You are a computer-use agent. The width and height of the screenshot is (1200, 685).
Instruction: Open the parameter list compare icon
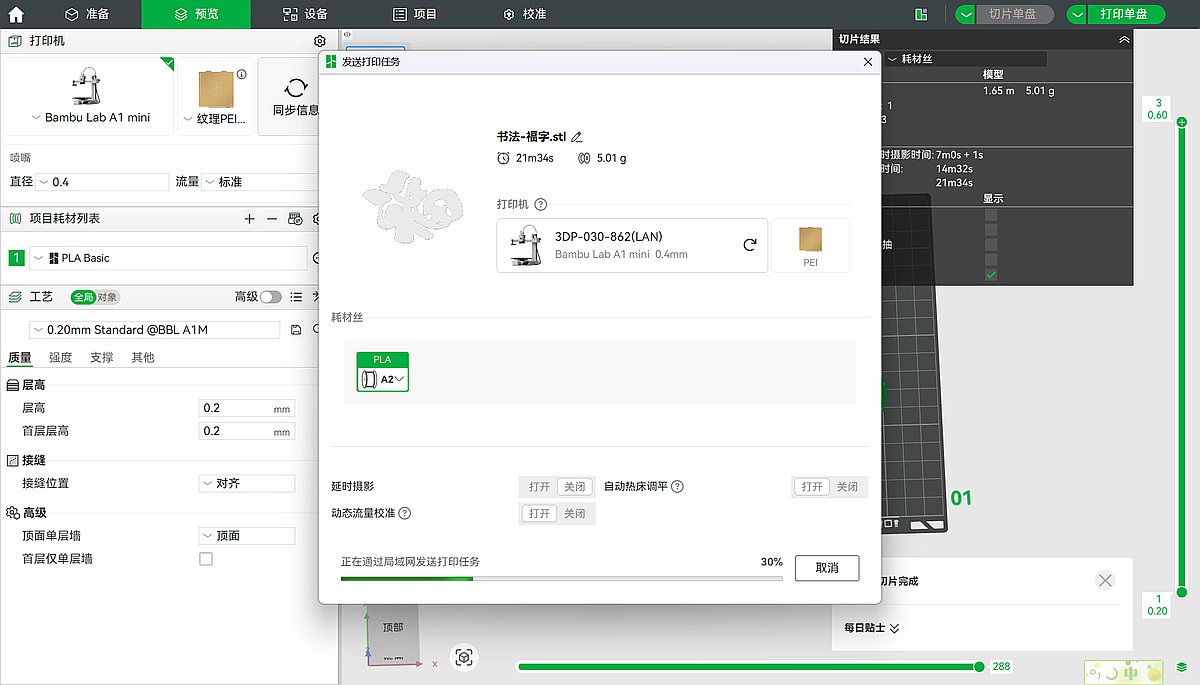click(x=295, y=297)
